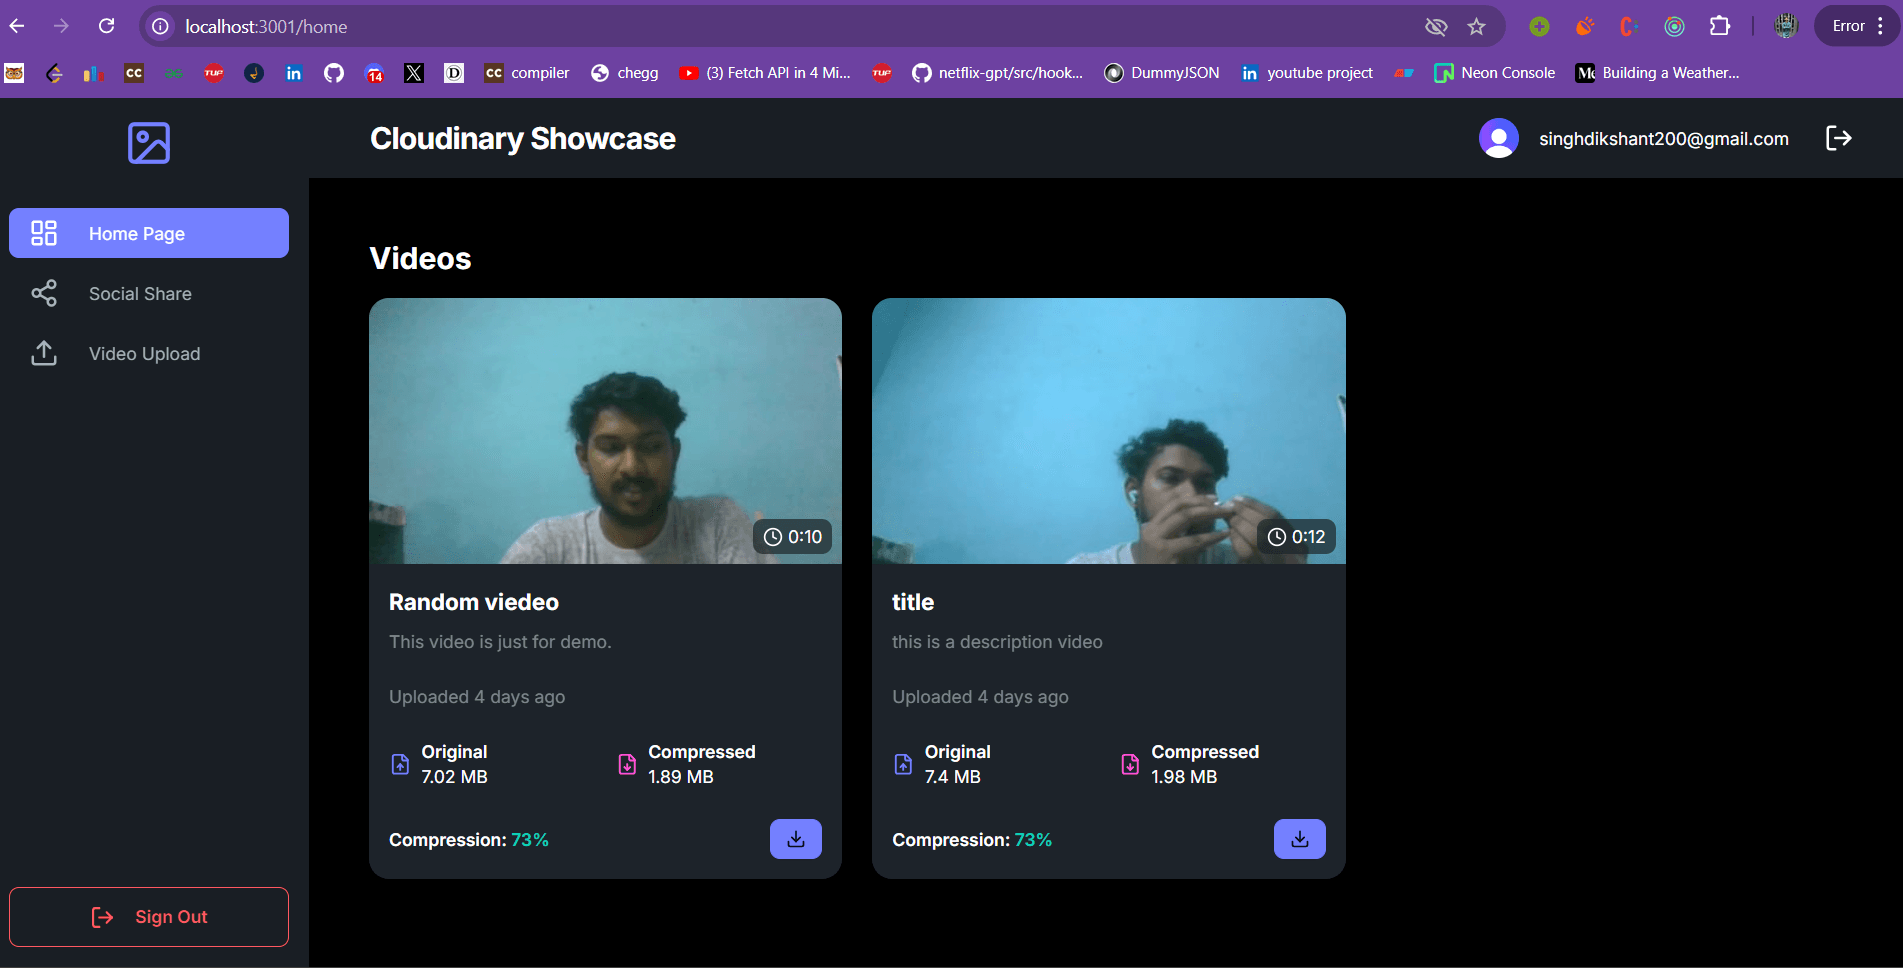Click the upload icon for Video Upload
The width and height of the screenshot is (1903, 968).
pyautogui.click(x=44, y=353)
